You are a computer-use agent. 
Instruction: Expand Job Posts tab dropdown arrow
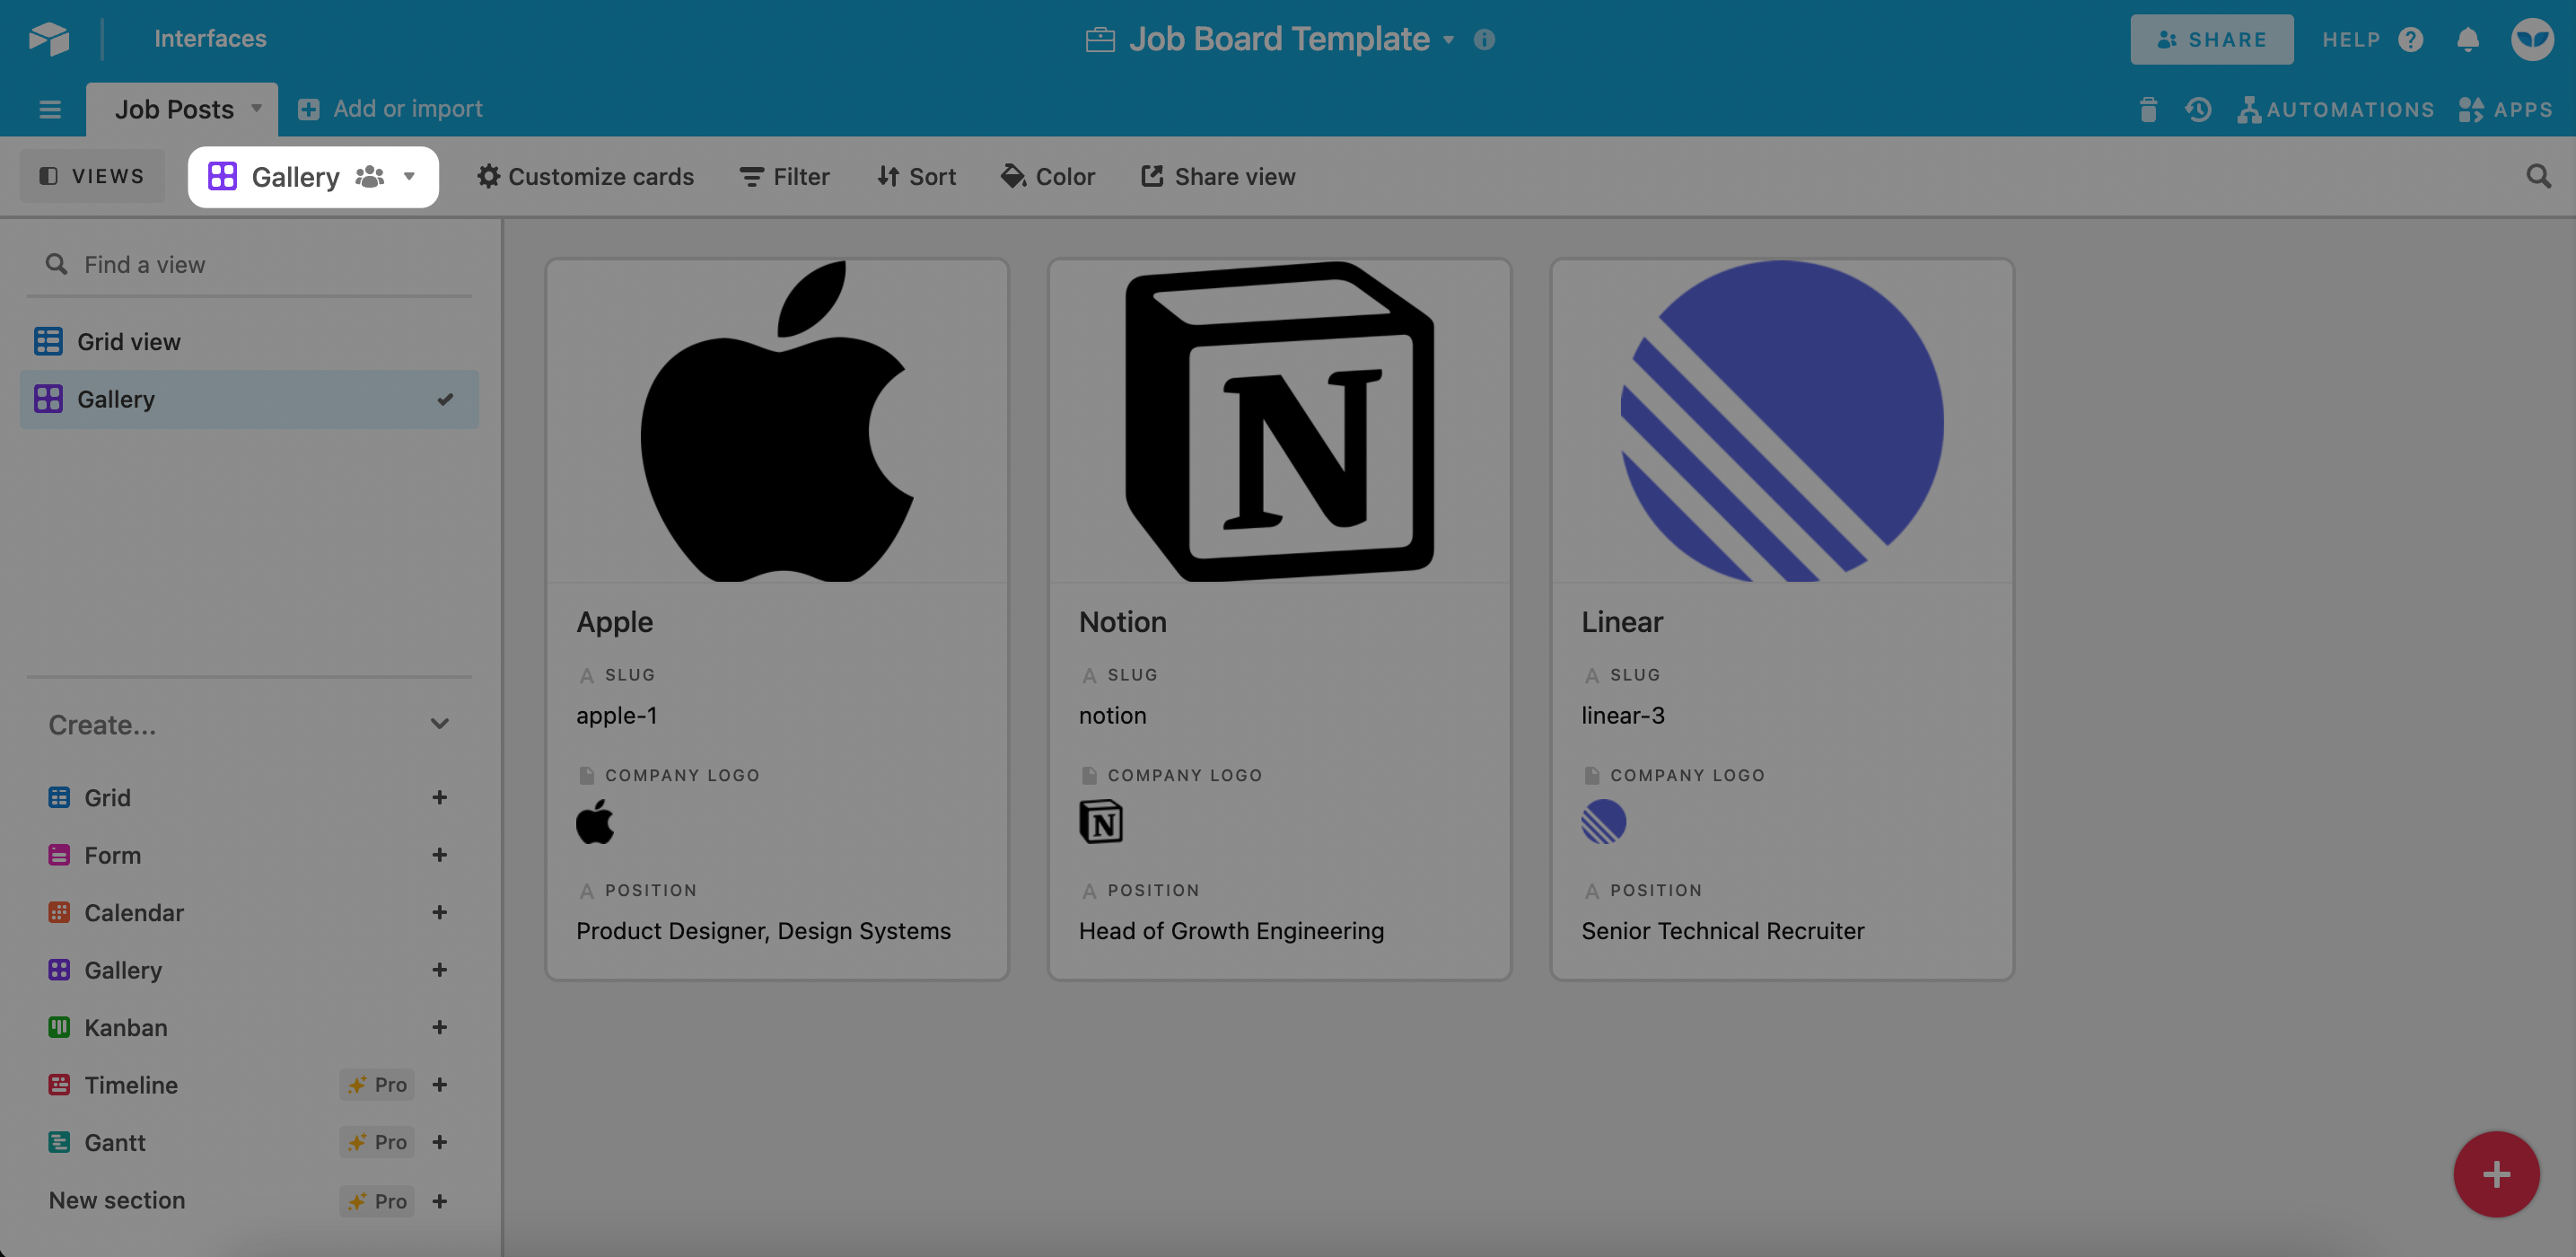pos(257,108)
